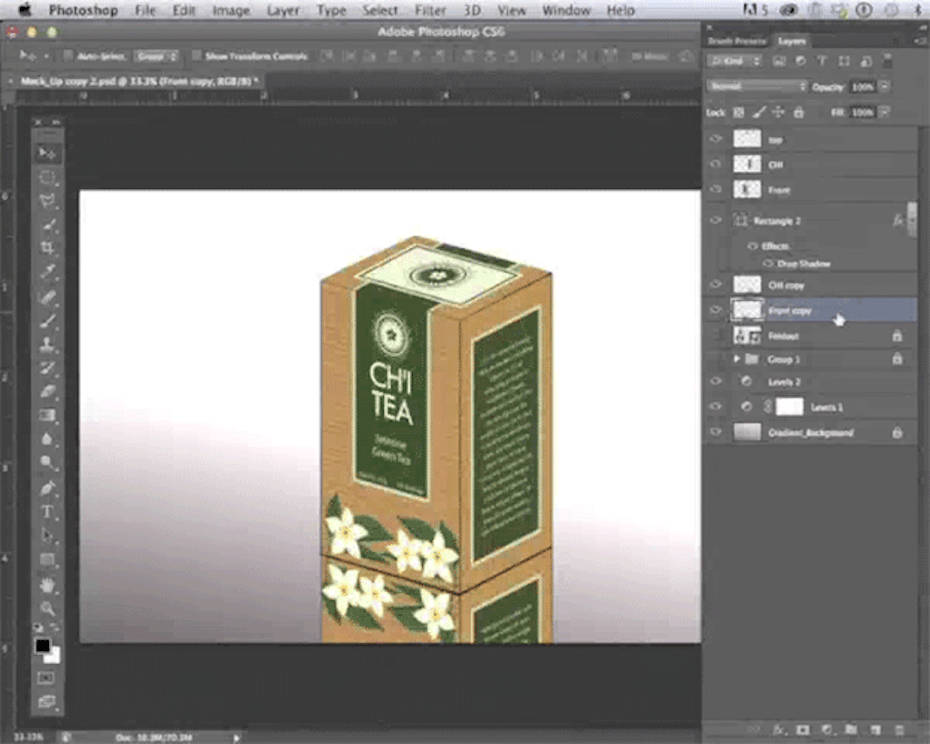Open the Opacity value dropdown arrow
This screenshot has height=744, width=930.
885,87
